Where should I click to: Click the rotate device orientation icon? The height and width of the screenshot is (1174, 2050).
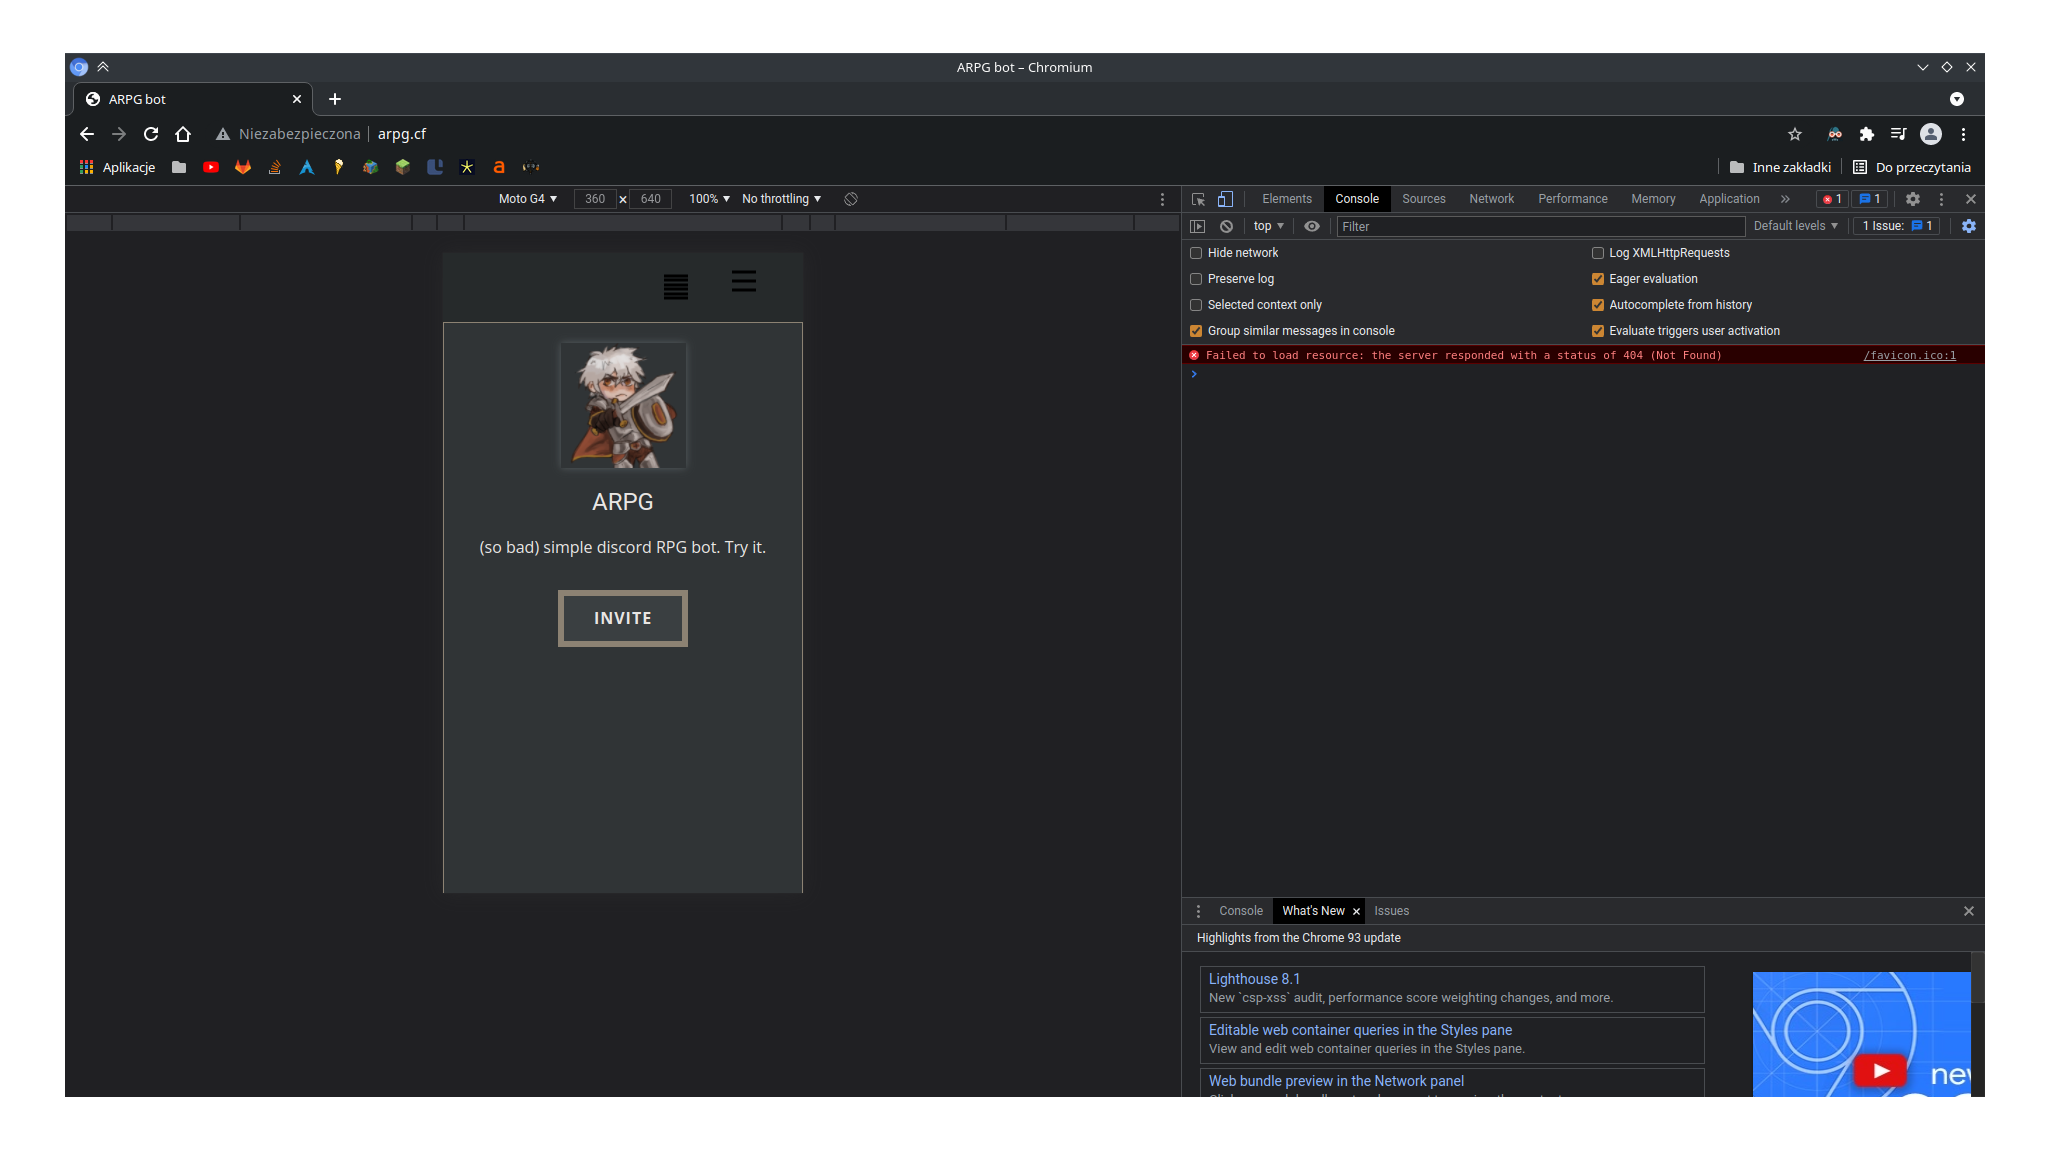click(851, 199)
